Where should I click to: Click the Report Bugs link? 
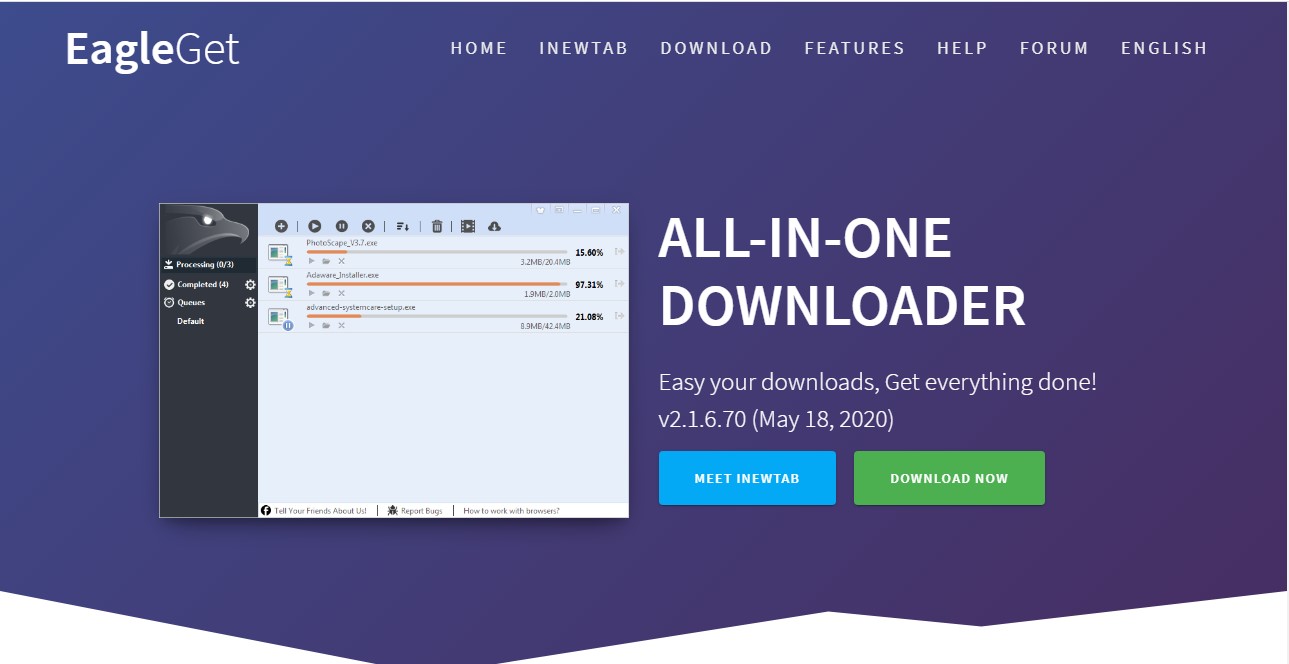point(415,511)
